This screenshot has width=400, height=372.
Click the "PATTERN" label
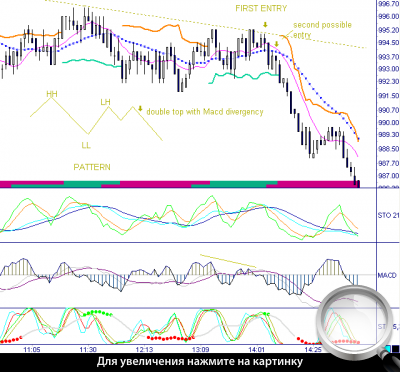tap(92, 167)
